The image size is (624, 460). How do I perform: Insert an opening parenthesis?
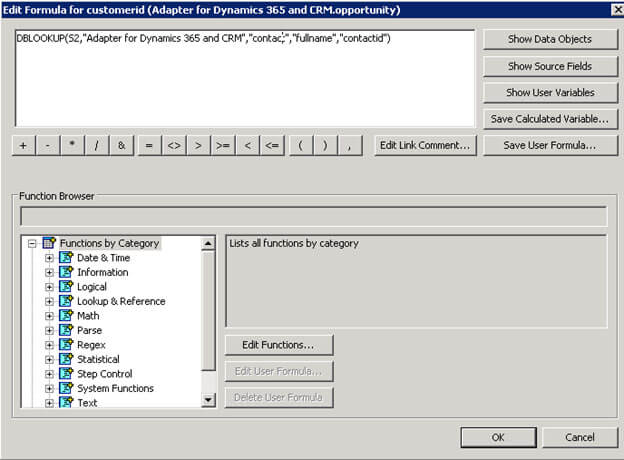tap(300, 146)
